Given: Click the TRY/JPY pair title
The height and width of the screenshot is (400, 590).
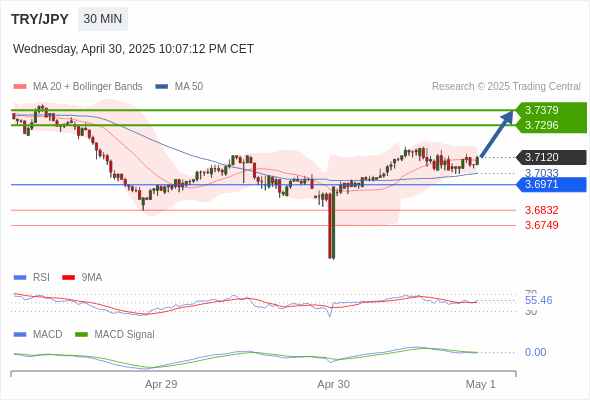Looking at the screenshot, I should click(x=40, y=19).
